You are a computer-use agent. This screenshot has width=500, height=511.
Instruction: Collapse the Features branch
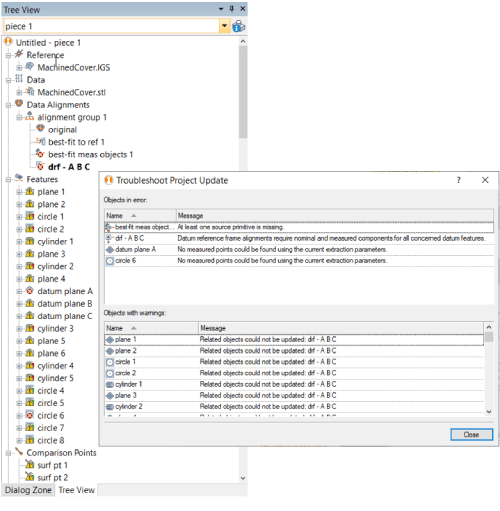point(9,180)
